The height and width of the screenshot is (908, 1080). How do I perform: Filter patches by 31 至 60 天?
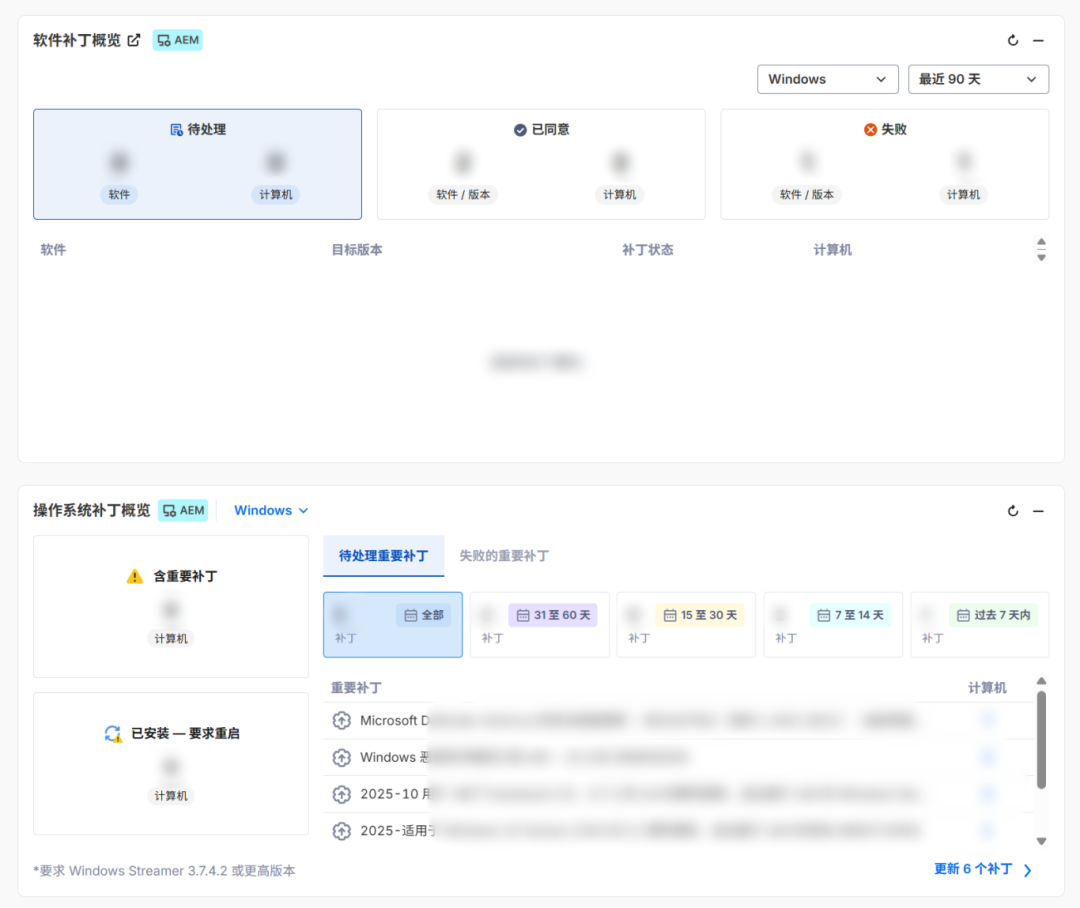tap(540, 625)
